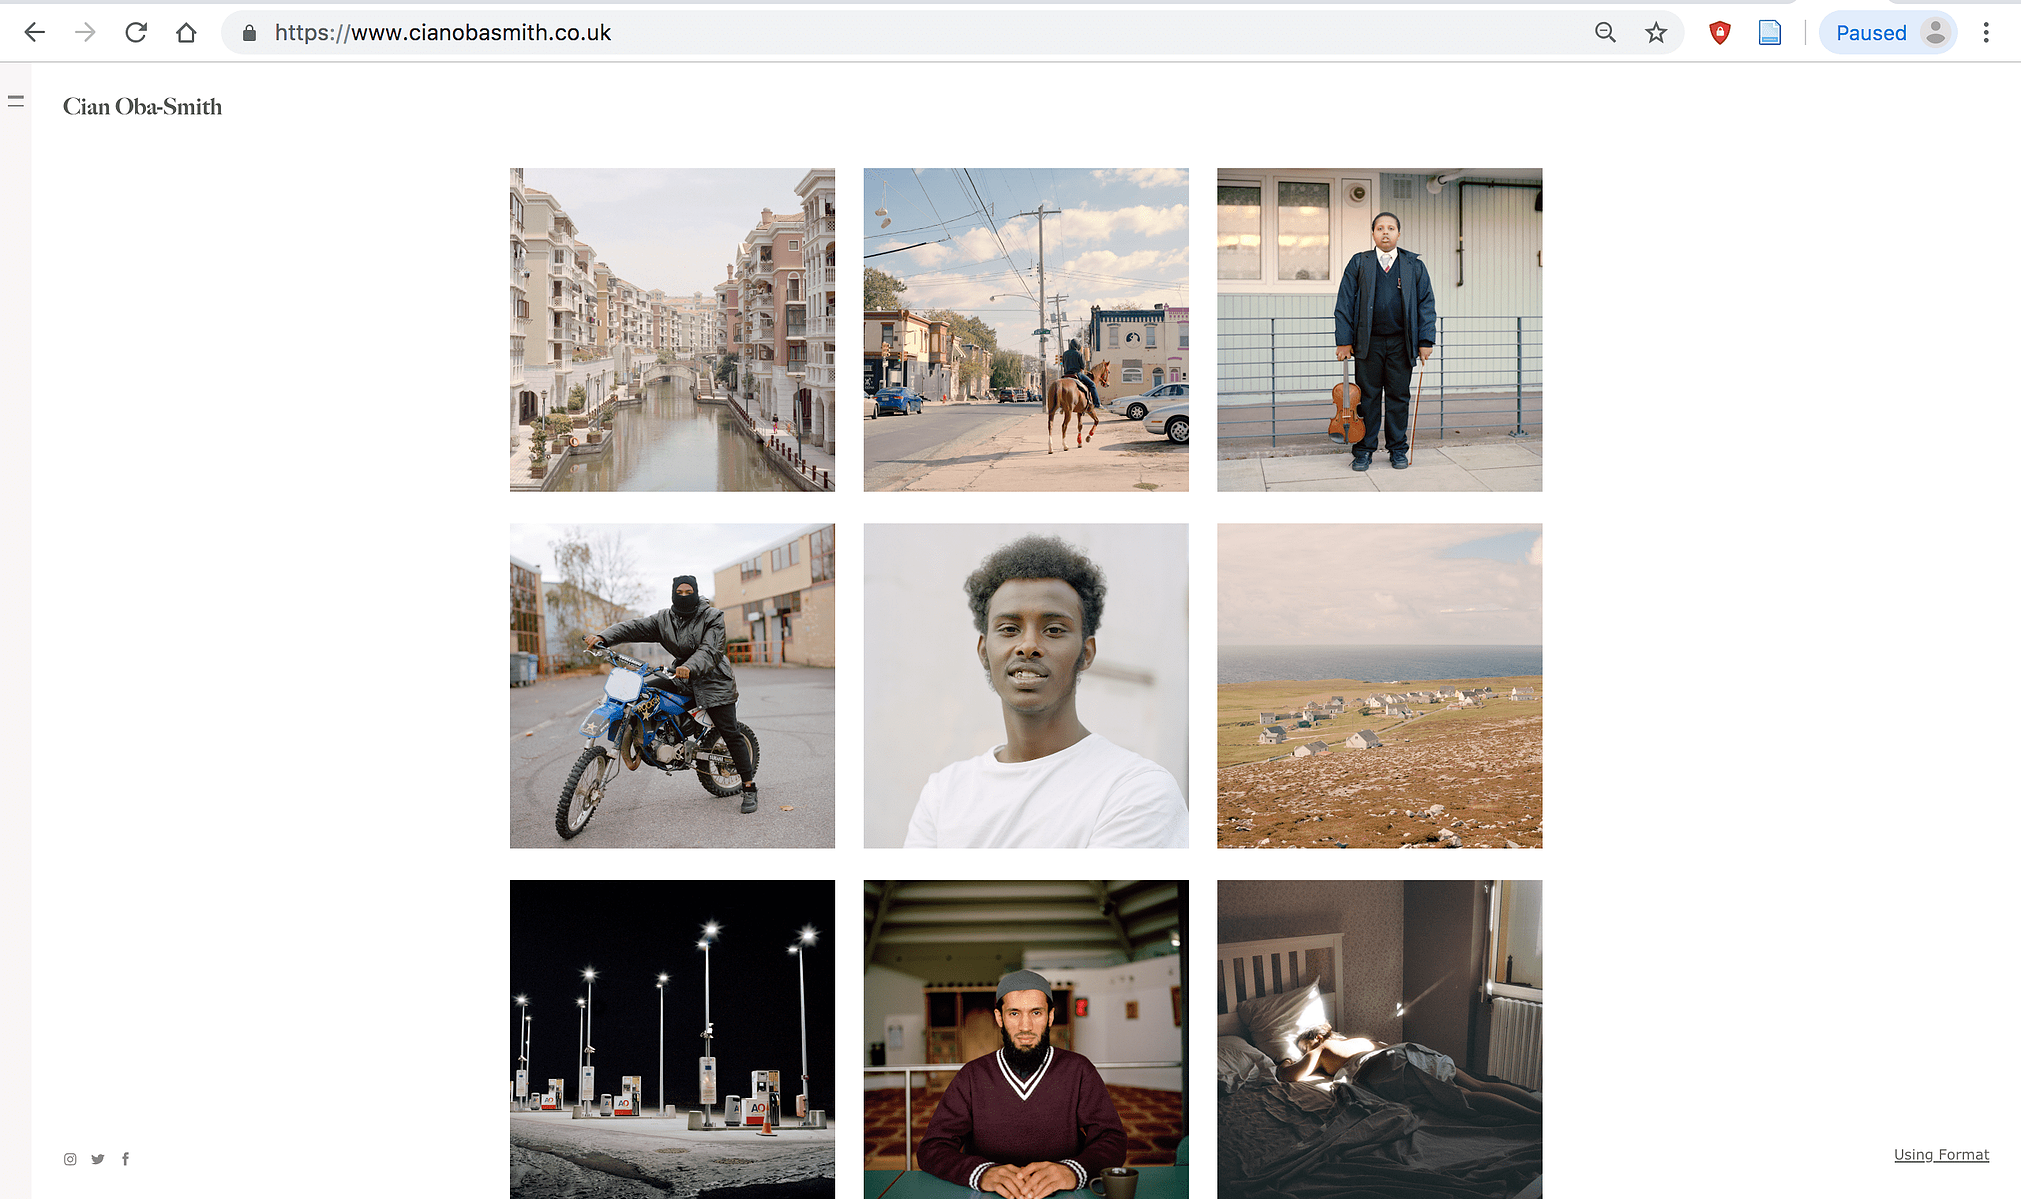Open the Instagram profile icon
The image size is (2021, 1199).
70,1159
